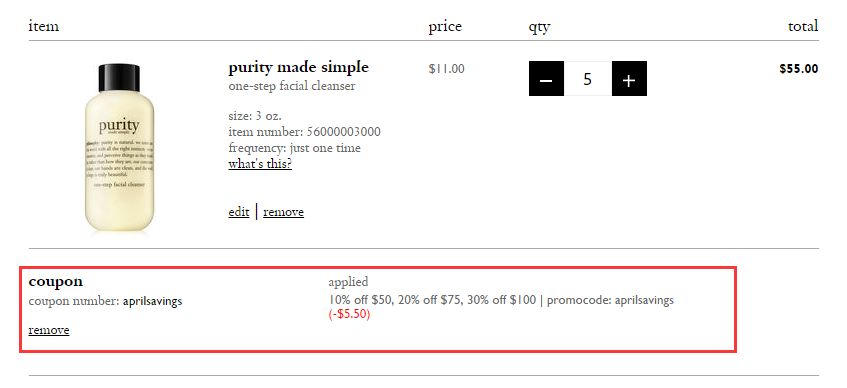The image size is (847, 388).
Task: Open the purity cleanser bottle image
Action: click(119, 148)
